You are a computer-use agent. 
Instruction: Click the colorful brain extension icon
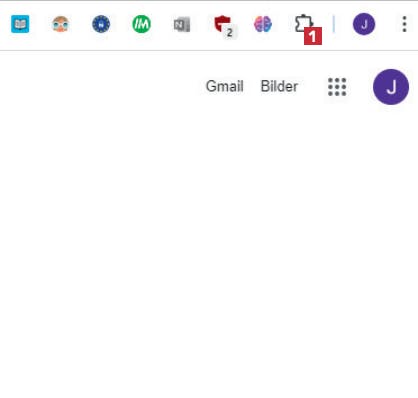tap(263, 24)
